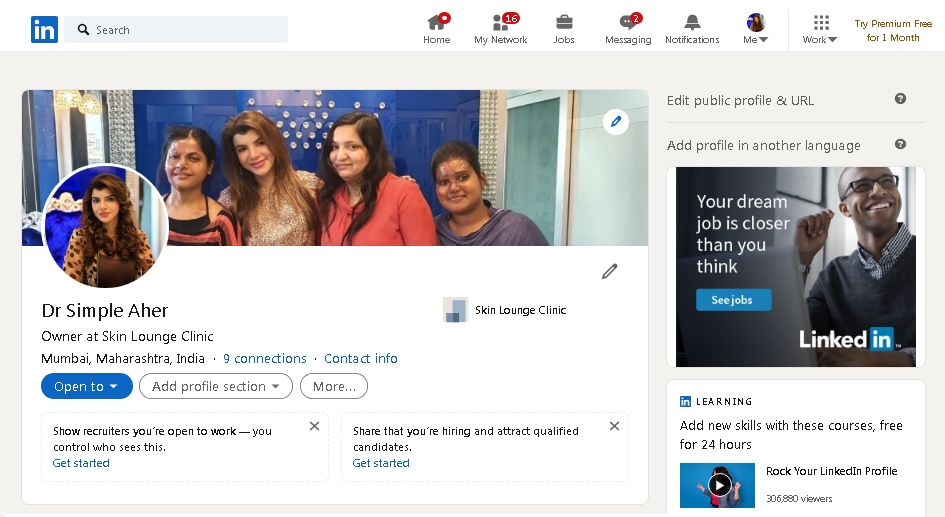
Task: Dismiss the open to work card
Action: pyautogui.click(x=314, y=426)
